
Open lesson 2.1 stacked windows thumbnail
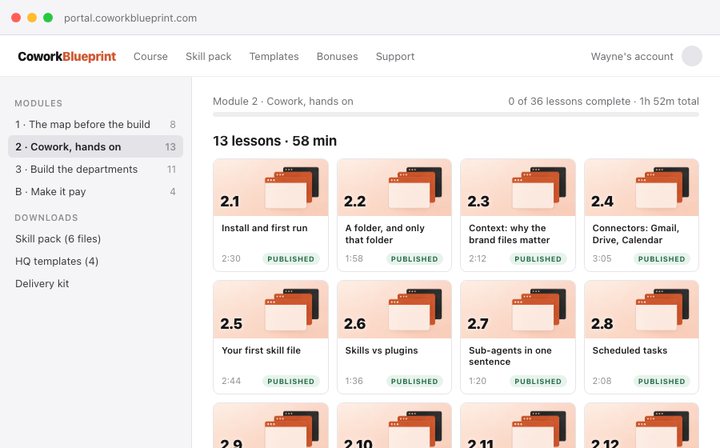click(292, 187)
